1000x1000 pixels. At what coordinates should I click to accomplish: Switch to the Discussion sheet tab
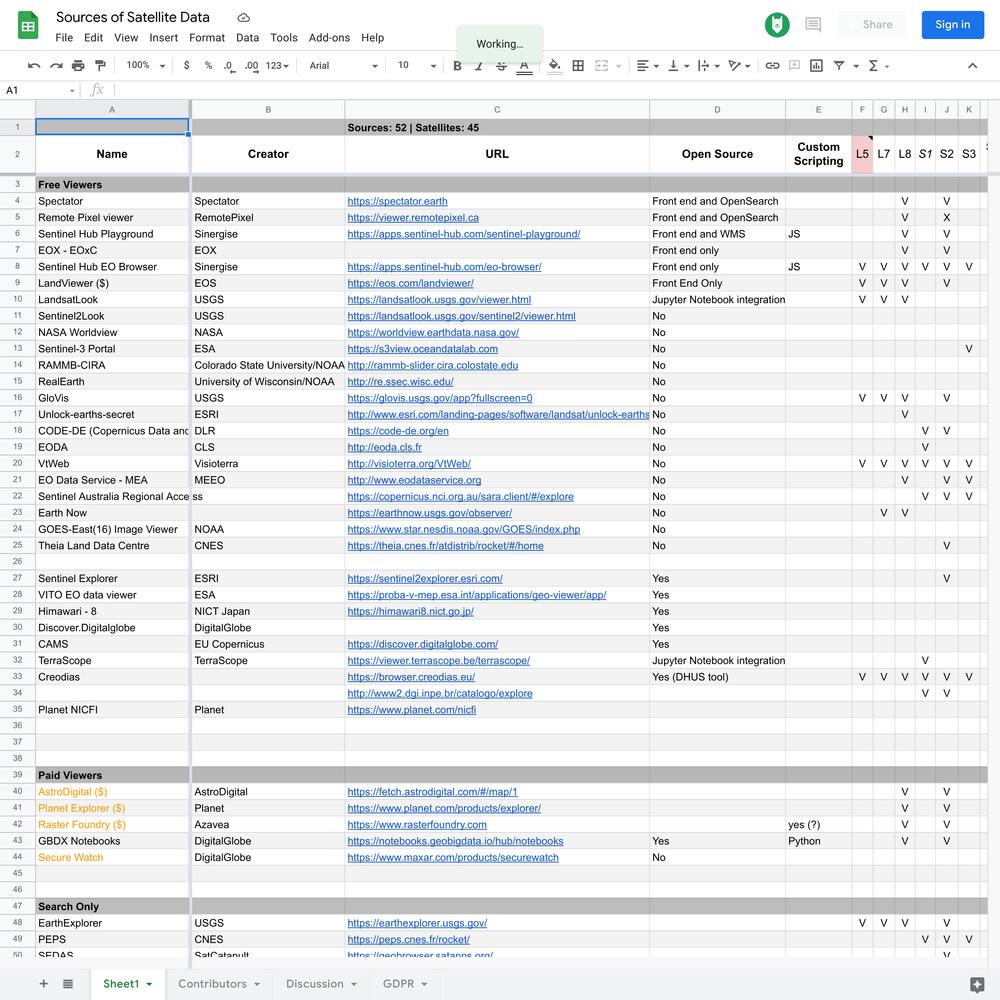[321, 983]
